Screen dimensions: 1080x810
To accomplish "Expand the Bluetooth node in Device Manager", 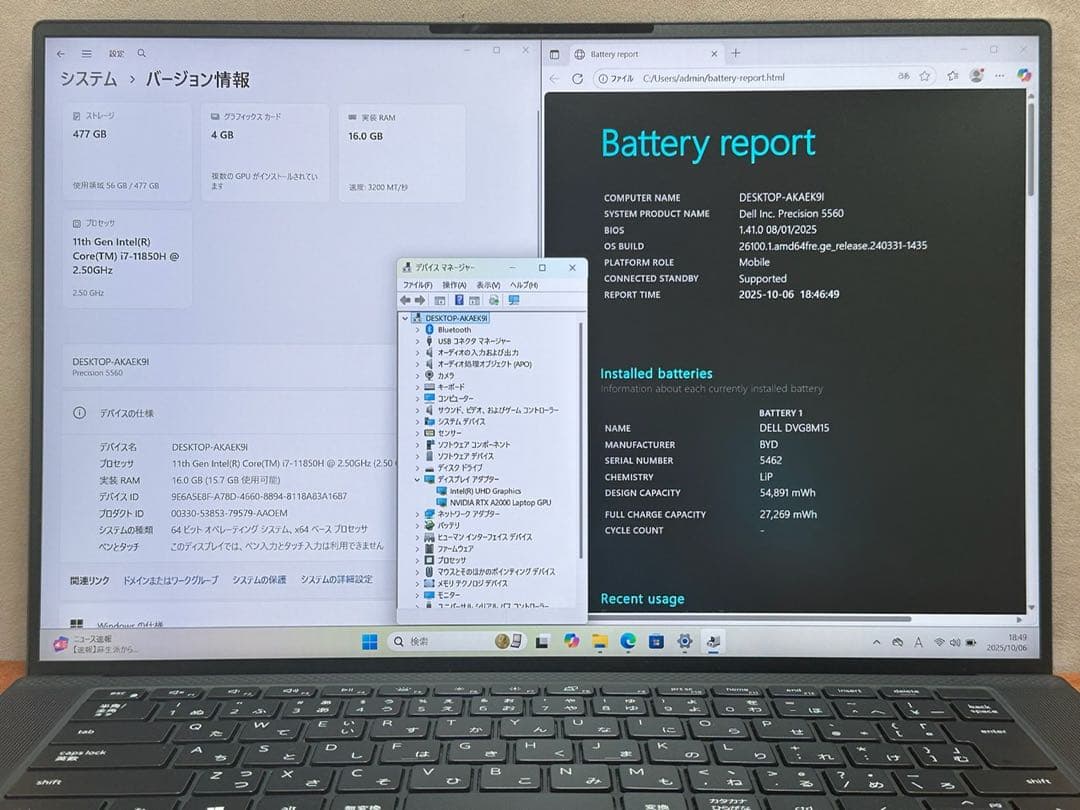I will tap(416, 328).
